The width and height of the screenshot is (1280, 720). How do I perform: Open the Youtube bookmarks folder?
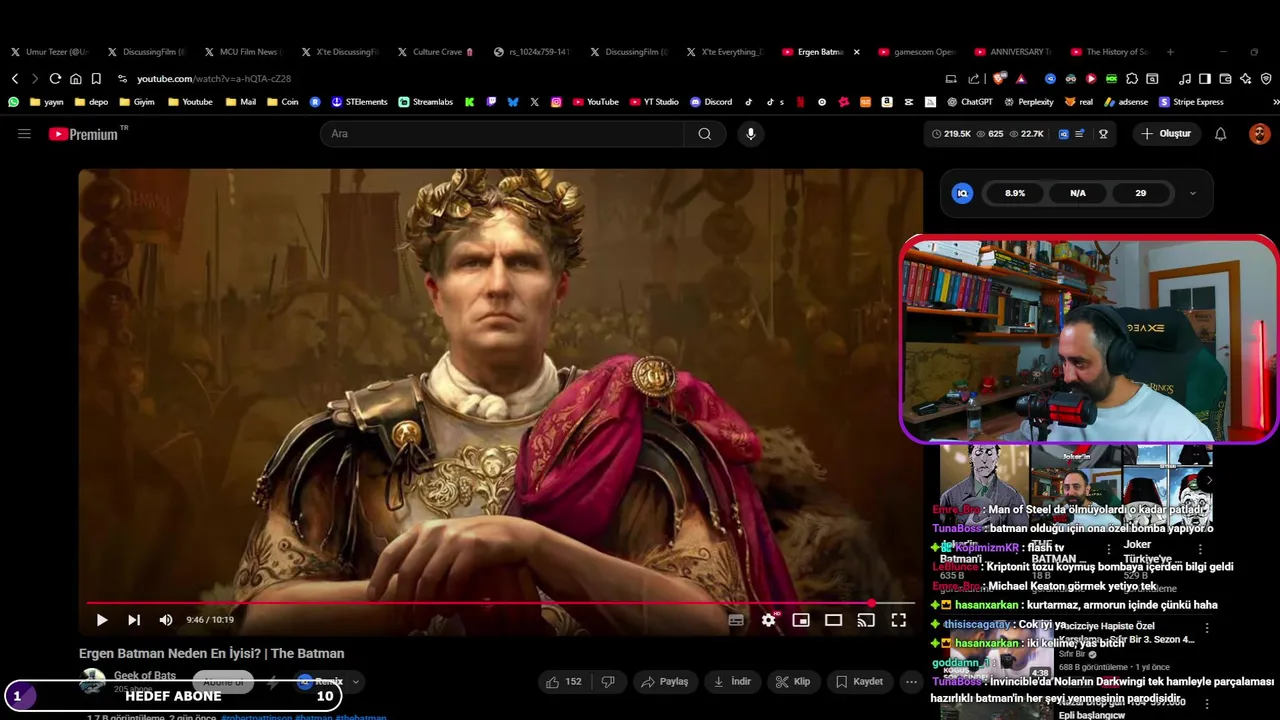tap(190, 102)
